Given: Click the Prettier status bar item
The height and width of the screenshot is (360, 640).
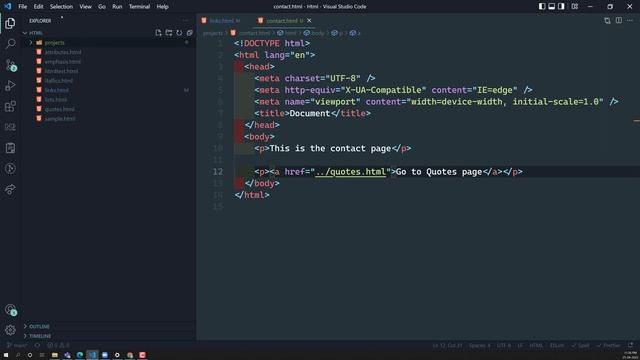Looking at the screenshot, I should (x=608, y=345).
